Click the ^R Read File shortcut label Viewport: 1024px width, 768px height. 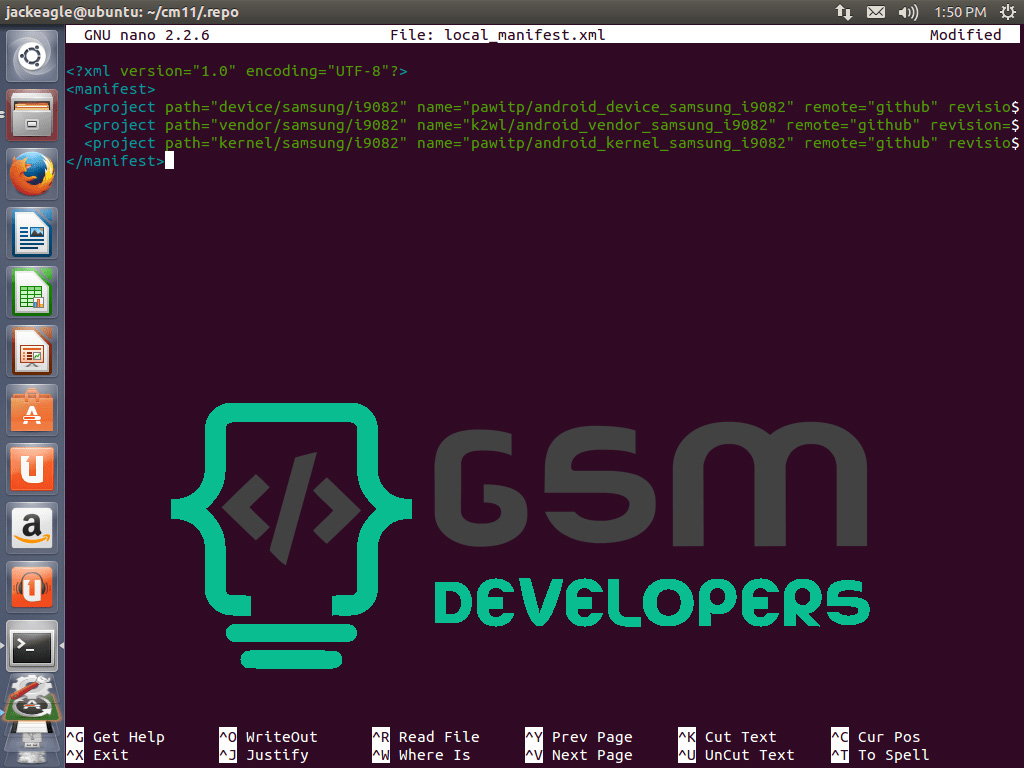coord(426,737)
